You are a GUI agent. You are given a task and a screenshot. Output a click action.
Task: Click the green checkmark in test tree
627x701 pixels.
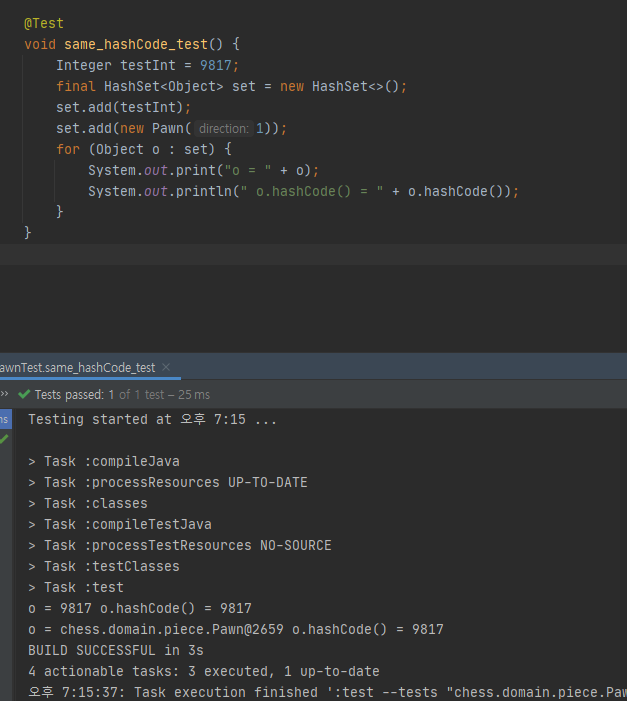click(x=4, y=439)
